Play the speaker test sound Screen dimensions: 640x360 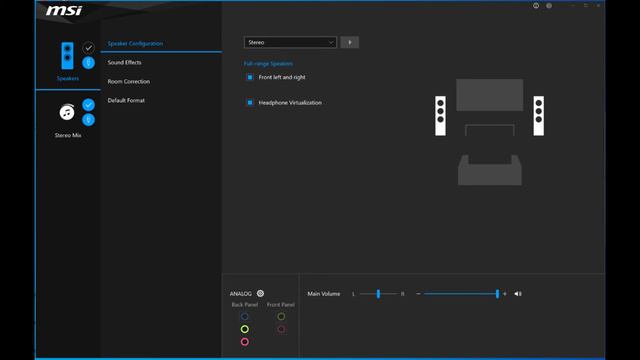point(350,42)
